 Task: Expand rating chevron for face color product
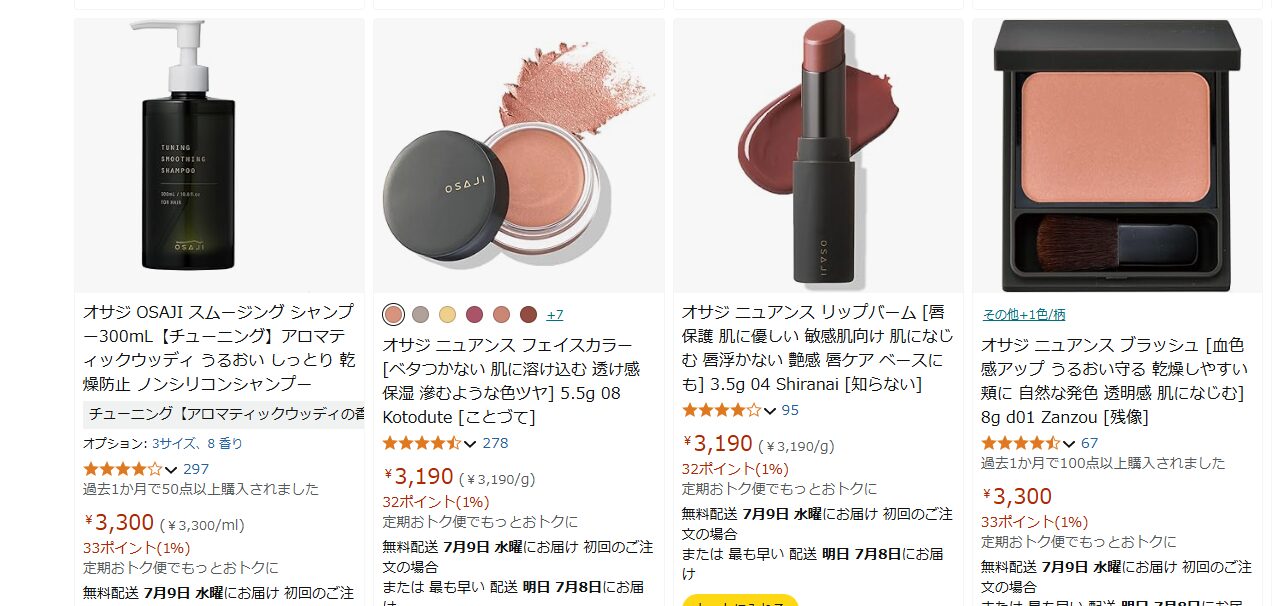pyautogui.click(x=470, y=443)
